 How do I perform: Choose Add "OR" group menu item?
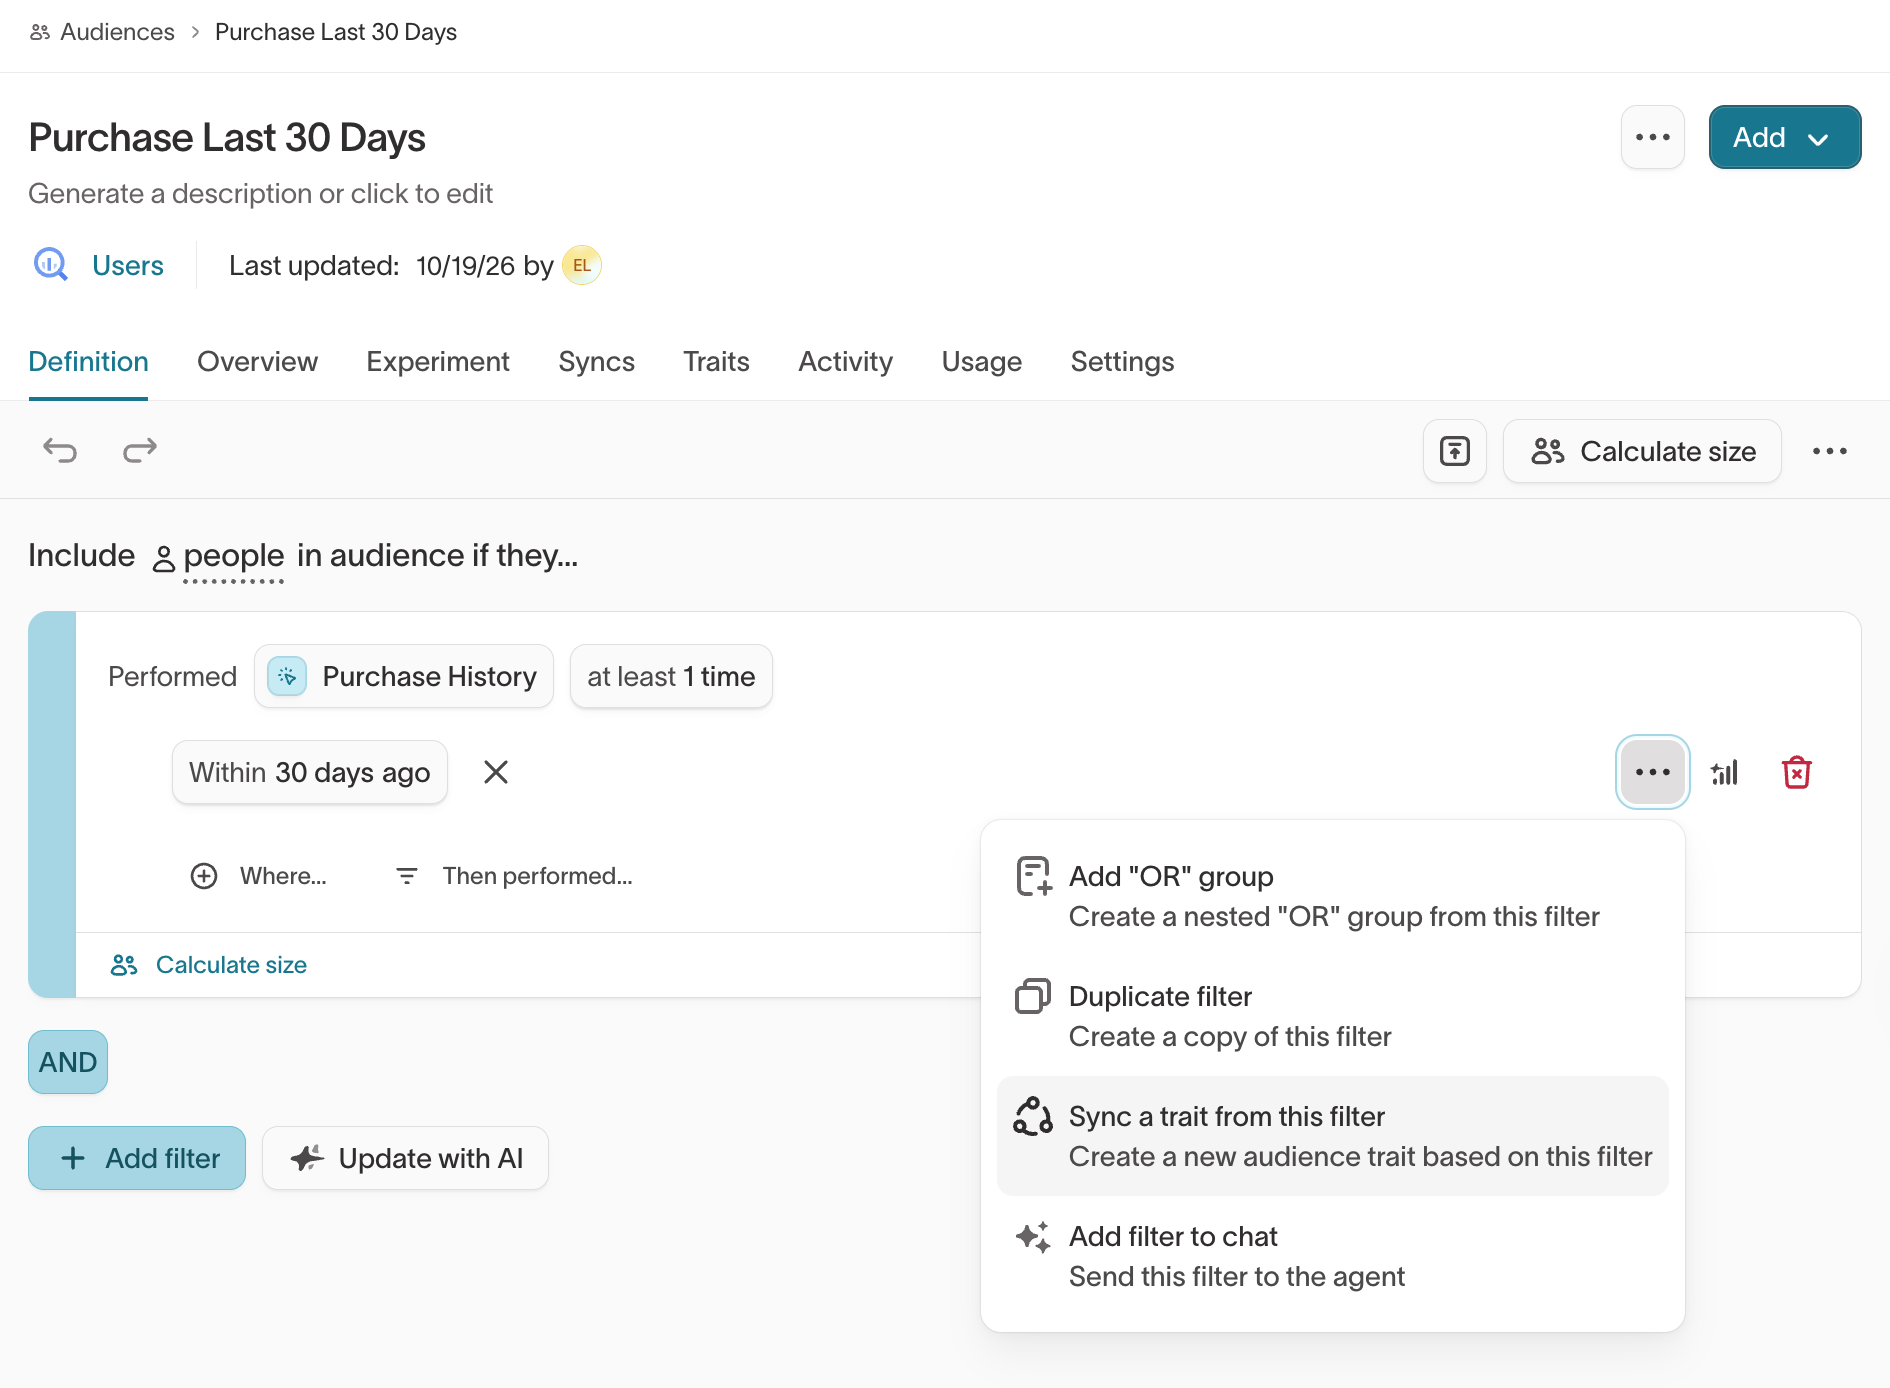coord(1333,896)
